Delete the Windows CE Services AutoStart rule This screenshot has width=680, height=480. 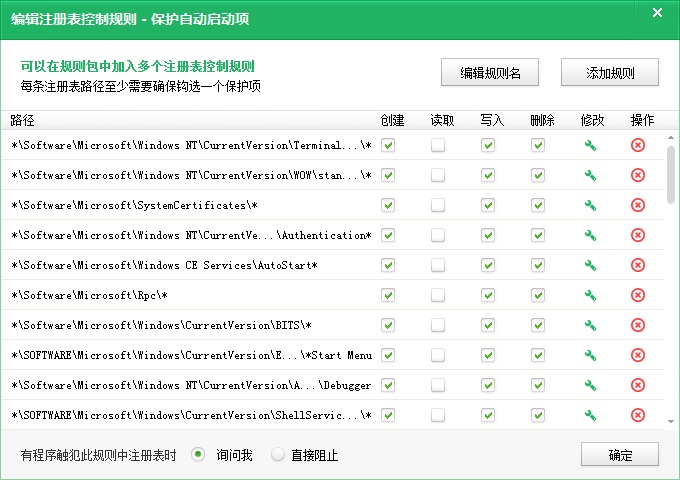point(638,266)
